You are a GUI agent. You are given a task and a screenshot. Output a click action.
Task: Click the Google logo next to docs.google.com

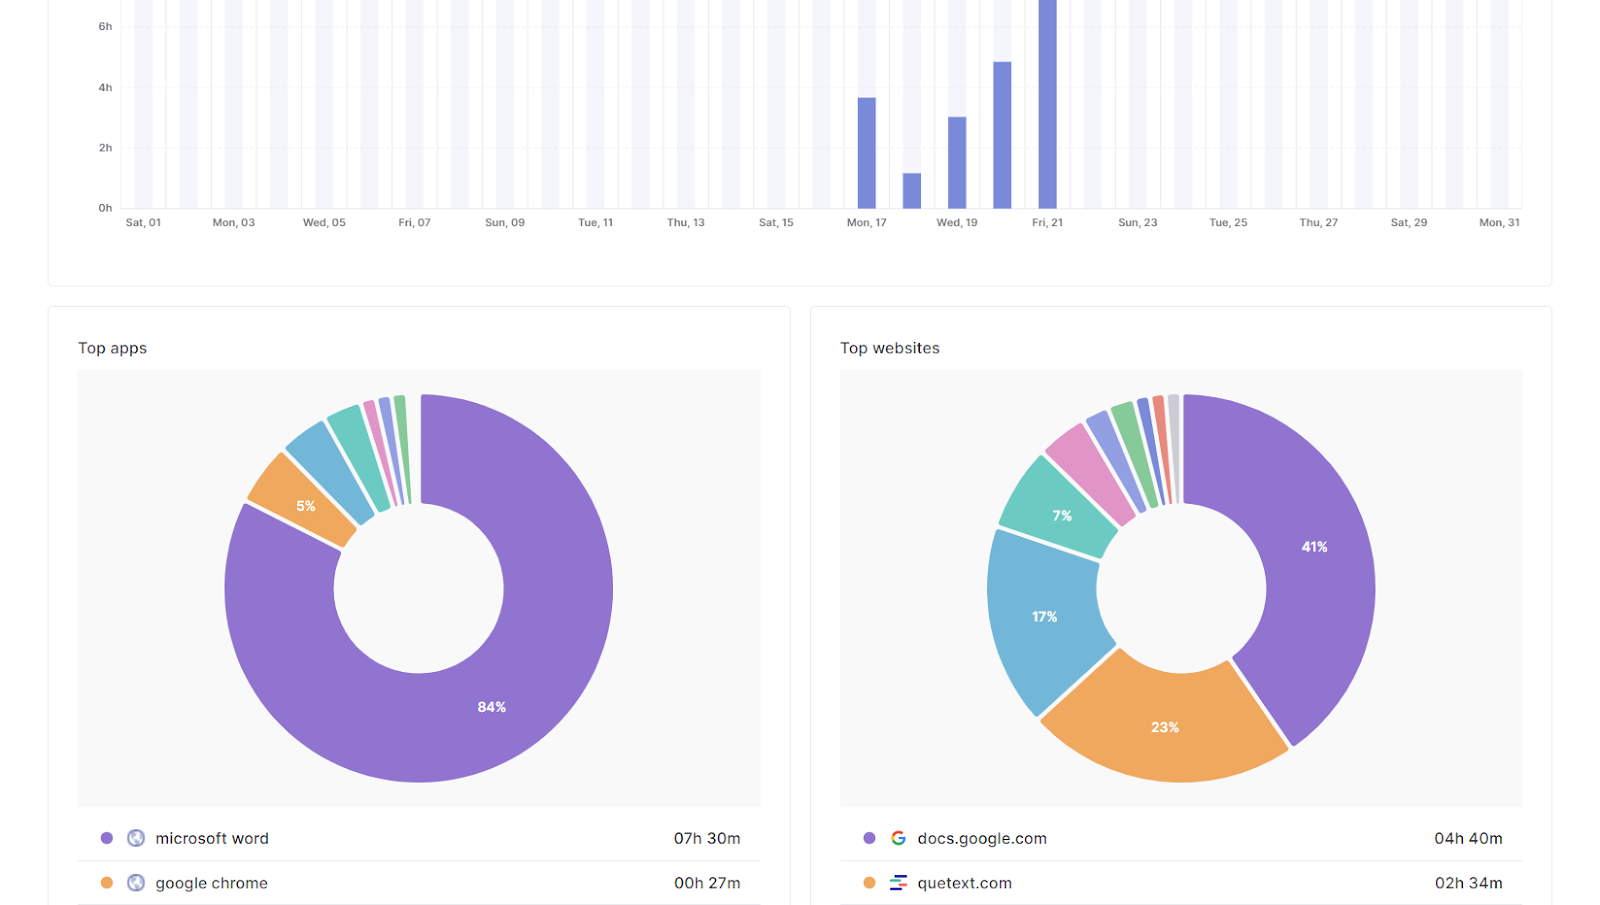point(898,838)
